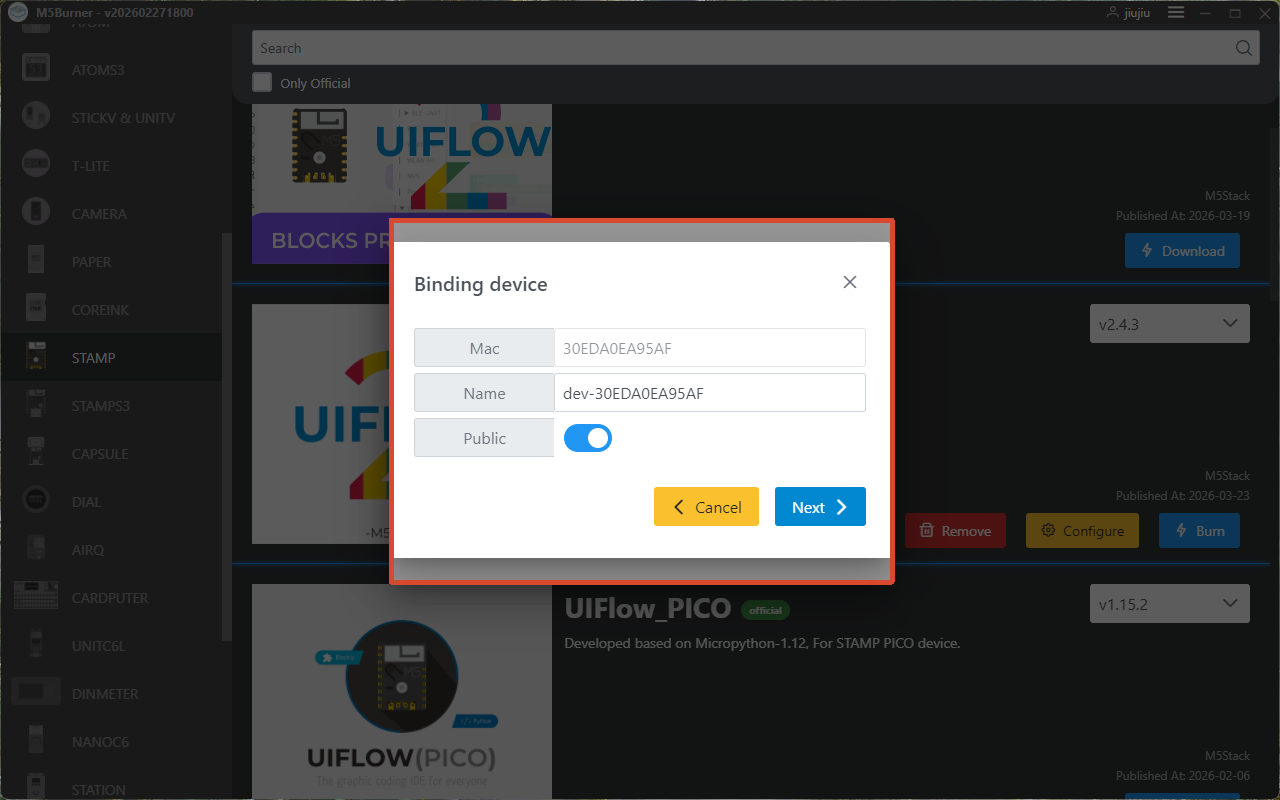This screenshot has width=1280, height=800.
Task: Click the STAMPS3 device icon in sidebar
Action: [x=36, y=406]
